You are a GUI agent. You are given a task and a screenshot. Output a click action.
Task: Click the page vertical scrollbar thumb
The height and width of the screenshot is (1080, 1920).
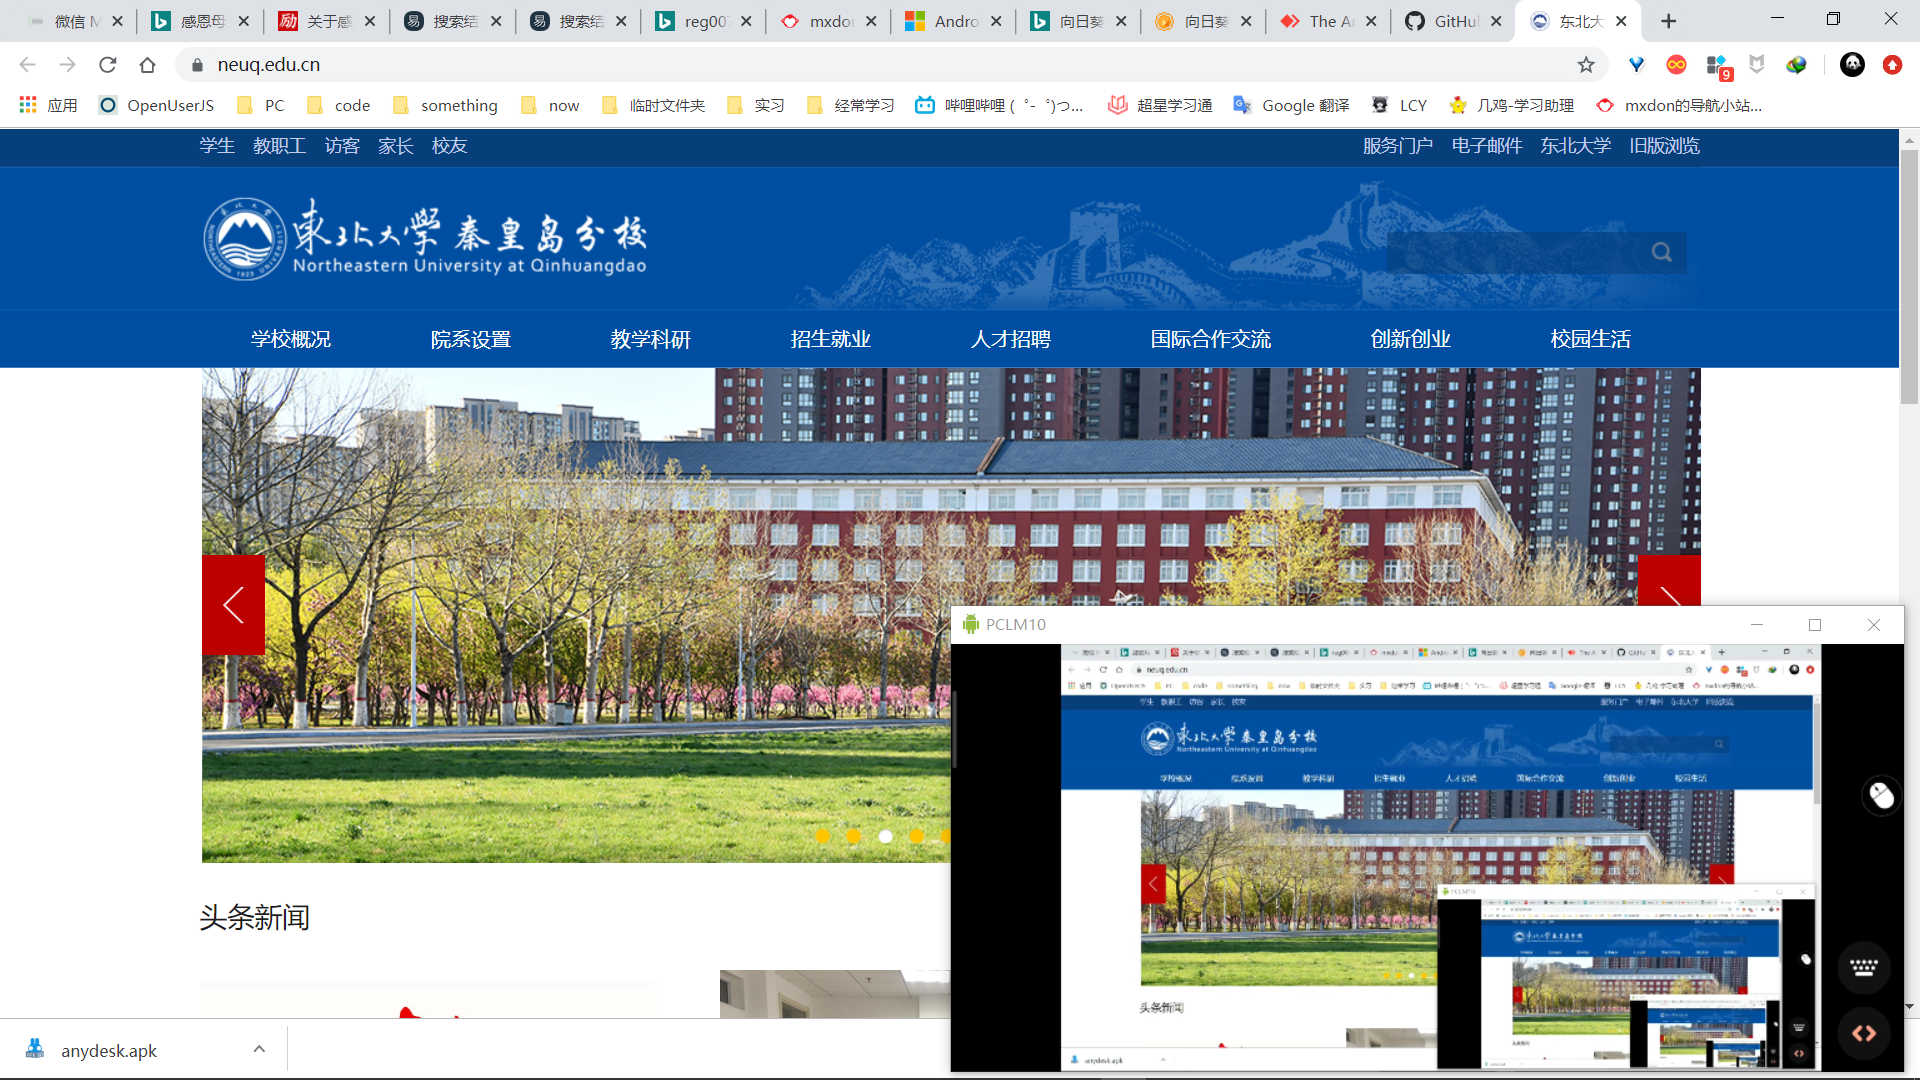click(x=1909, y=278)
